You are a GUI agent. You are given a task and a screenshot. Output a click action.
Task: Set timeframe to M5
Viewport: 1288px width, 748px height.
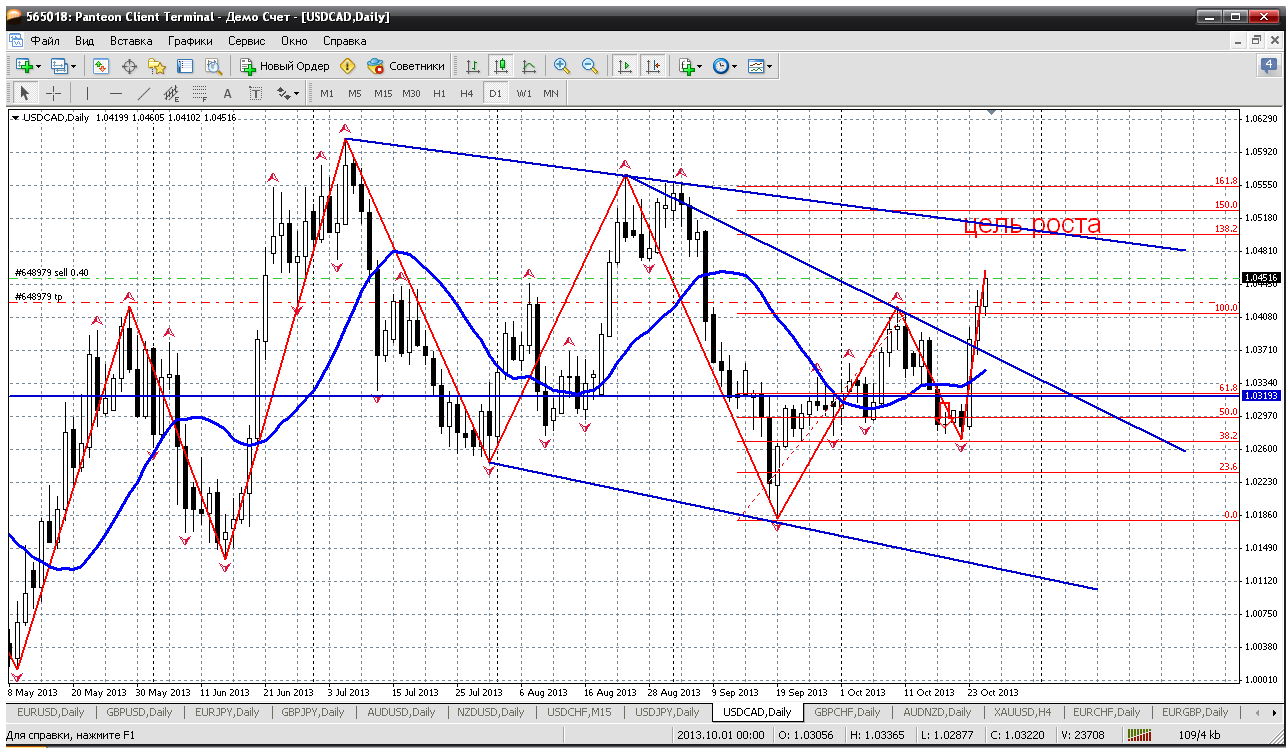click(x=355, y=93)
